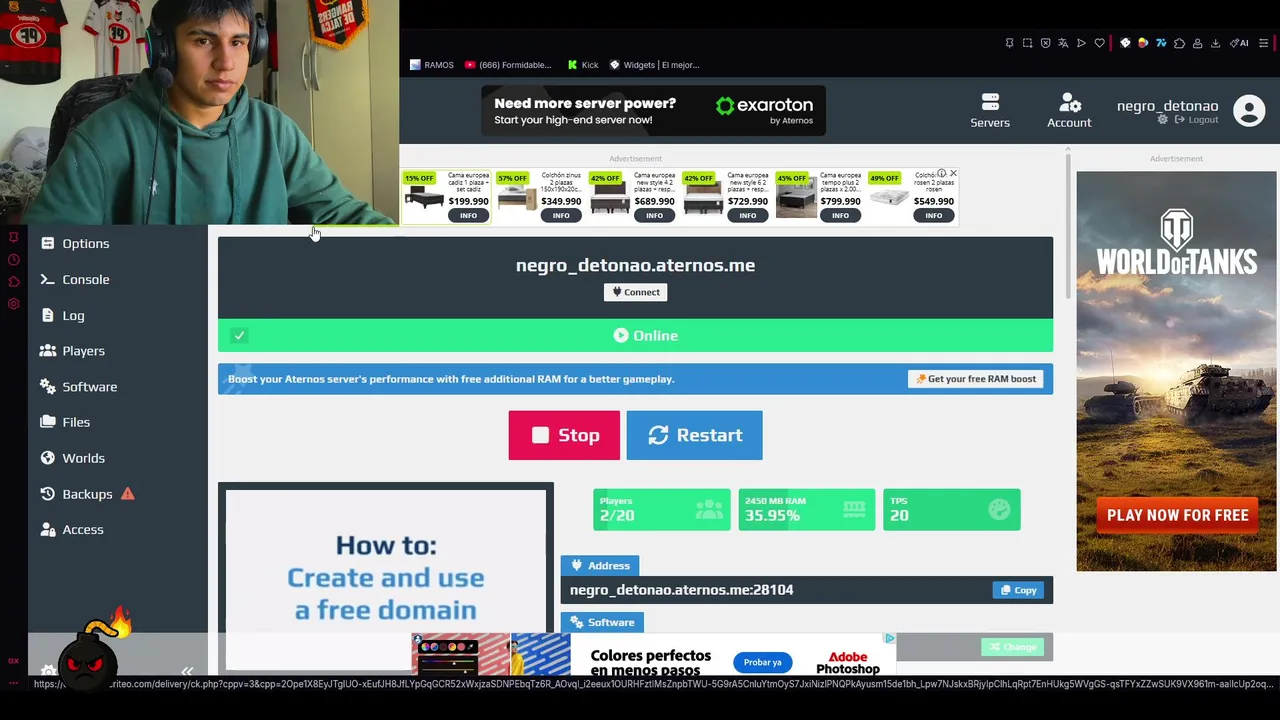Screen dimensions: 1280x720
Task: Click the send/flow arrow icon in toolbar
Action: pyautogui.click(x=1081, y=43)
